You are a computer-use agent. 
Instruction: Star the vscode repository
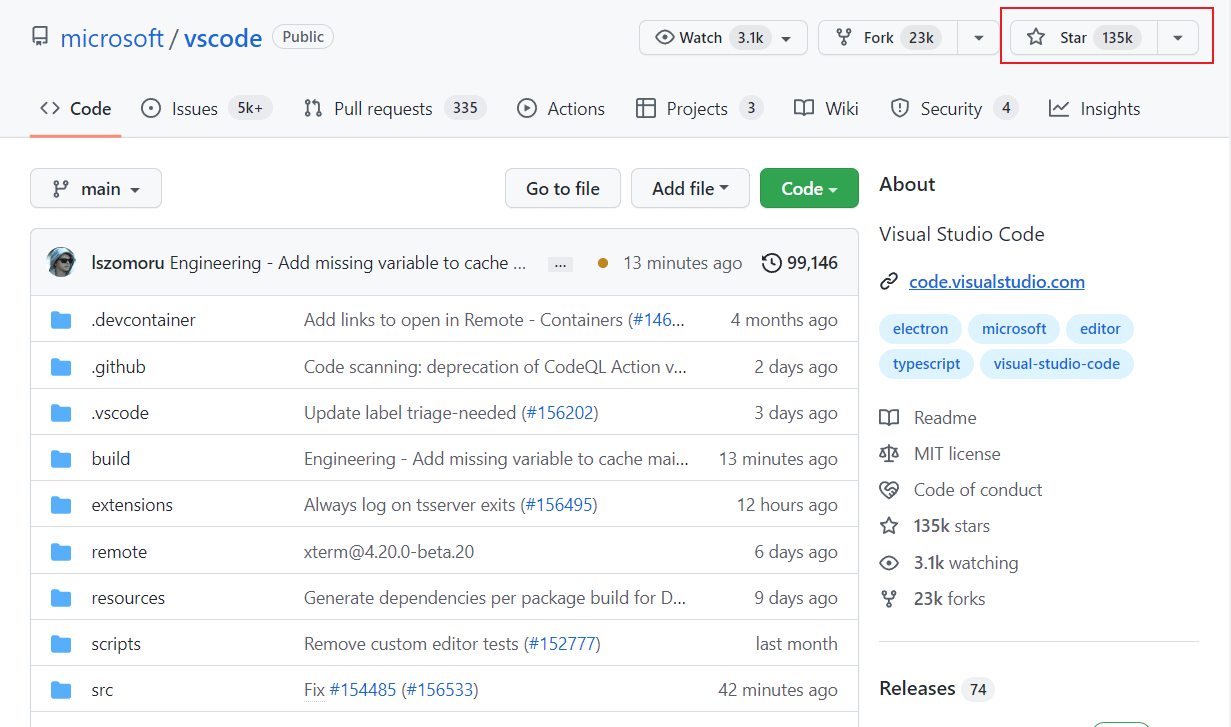coord(1084,37)
